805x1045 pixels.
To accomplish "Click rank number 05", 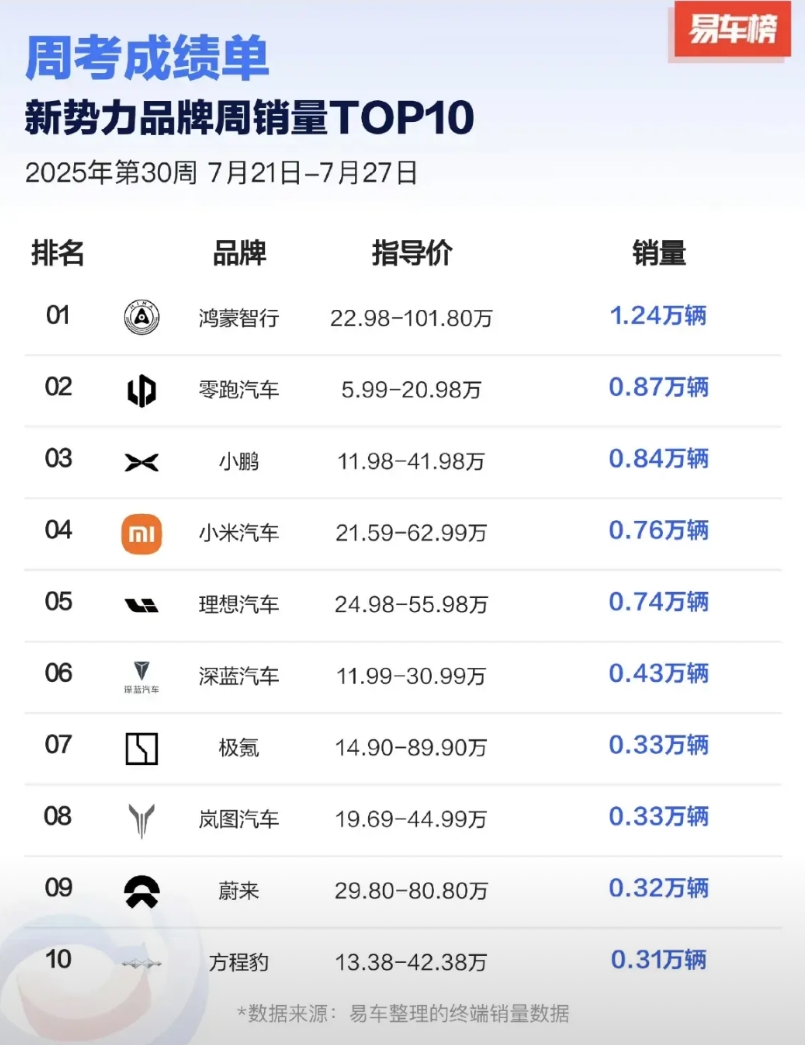I will (x=58, y=601).
